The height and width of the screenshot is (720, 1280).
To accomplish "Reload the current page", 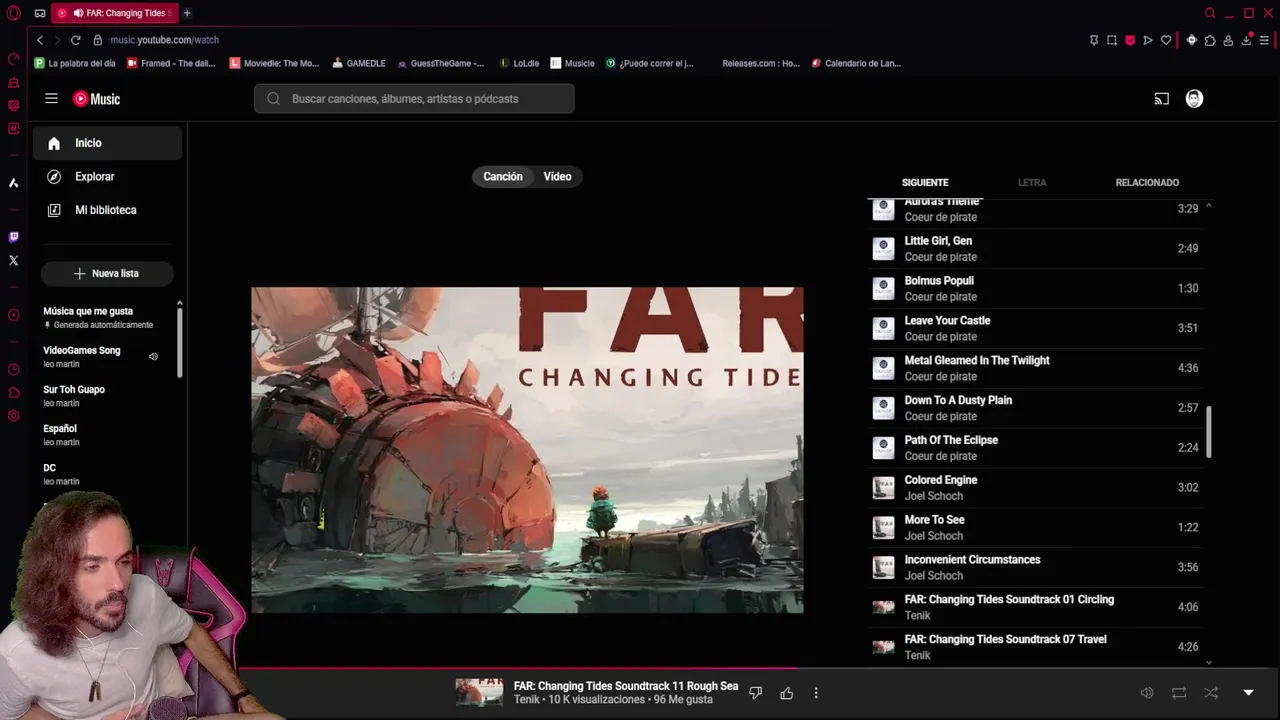I will click(75, 40).
